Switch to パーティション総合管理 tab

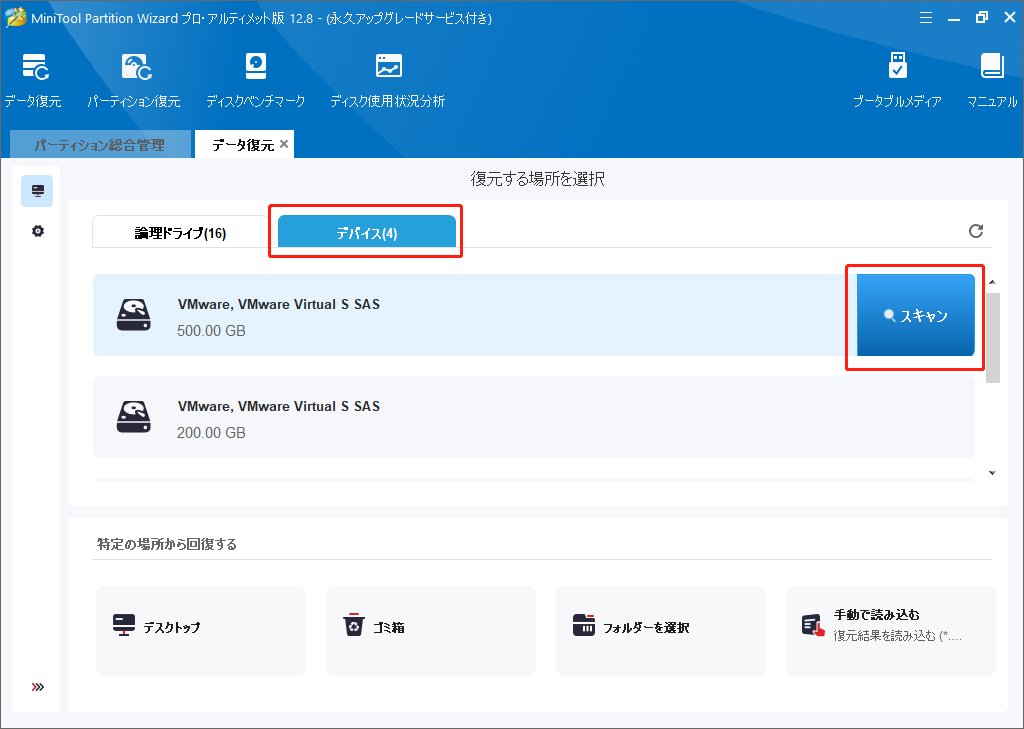[x=100, y=144]
